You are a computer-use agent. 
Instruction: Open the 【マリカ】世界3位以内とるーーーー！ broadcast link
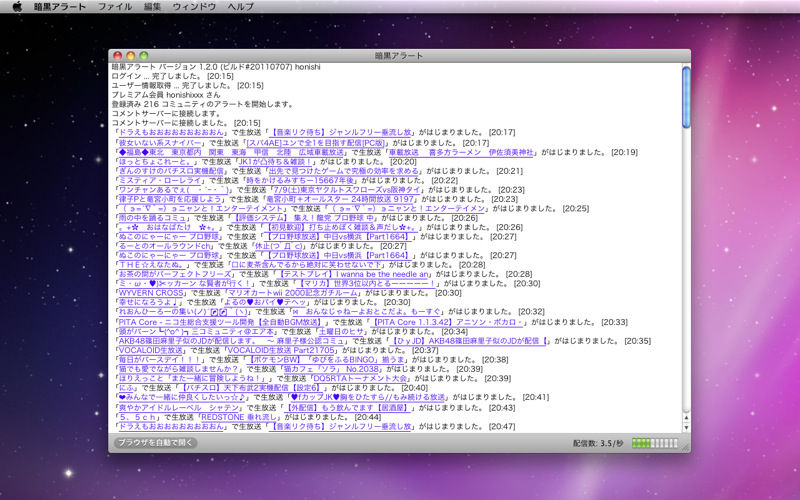(367, 284)
